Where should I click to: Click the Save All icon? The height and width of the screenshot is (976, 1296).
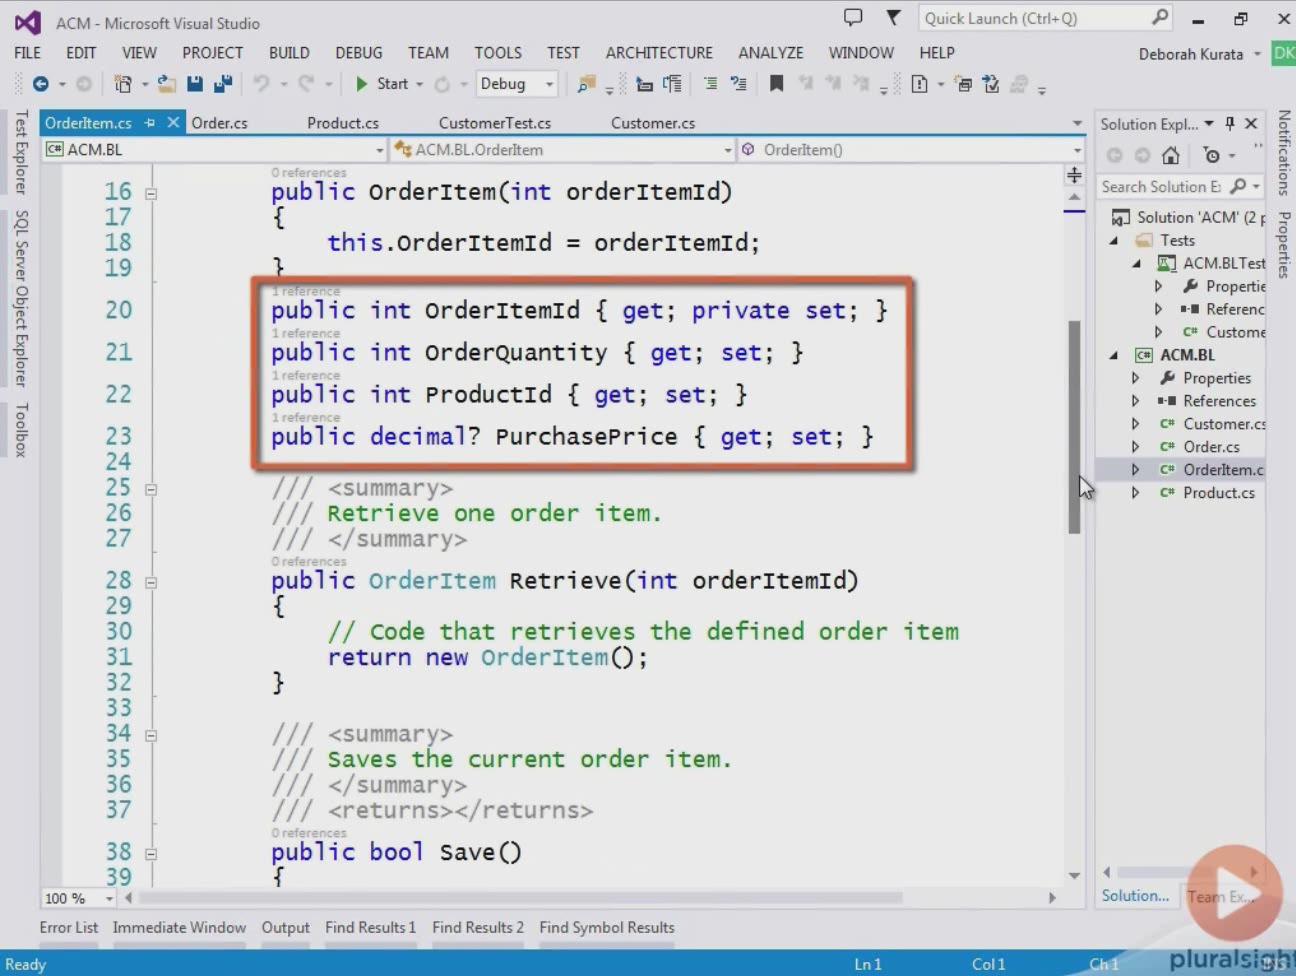pyautogui.click(x=223, y=84)
